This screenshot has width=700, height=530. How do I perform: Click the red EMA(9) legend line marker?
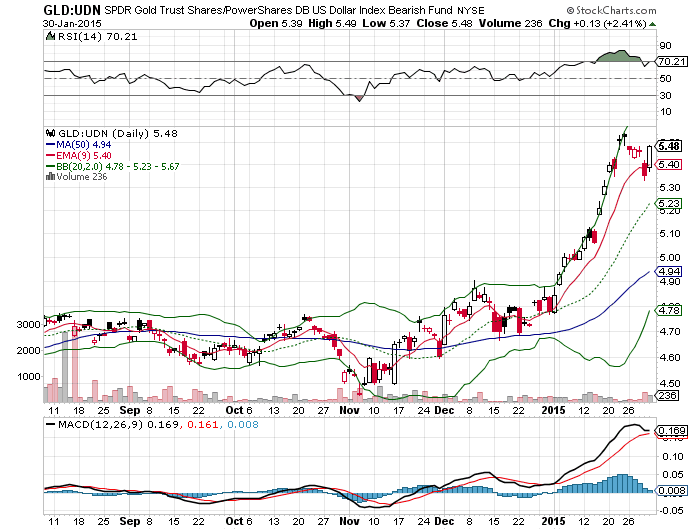50,155
